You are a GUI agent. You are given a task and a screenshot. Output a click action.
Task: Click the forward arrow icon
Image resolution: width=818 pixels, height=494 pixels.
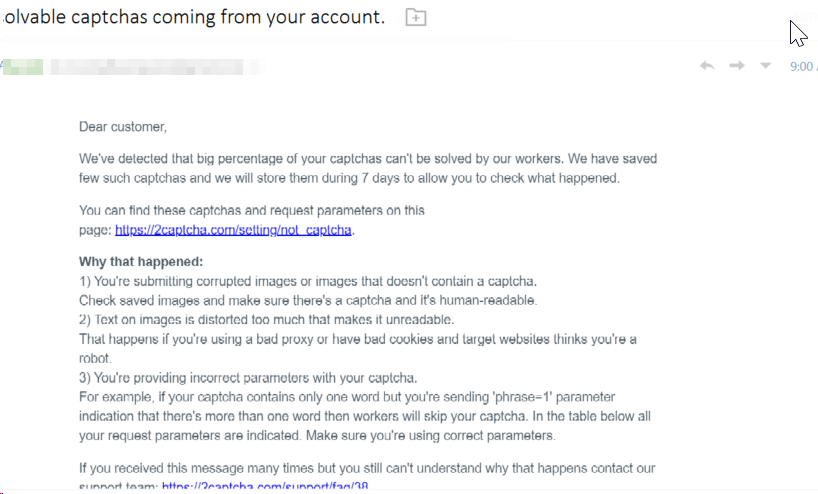[x=737, y=65]
